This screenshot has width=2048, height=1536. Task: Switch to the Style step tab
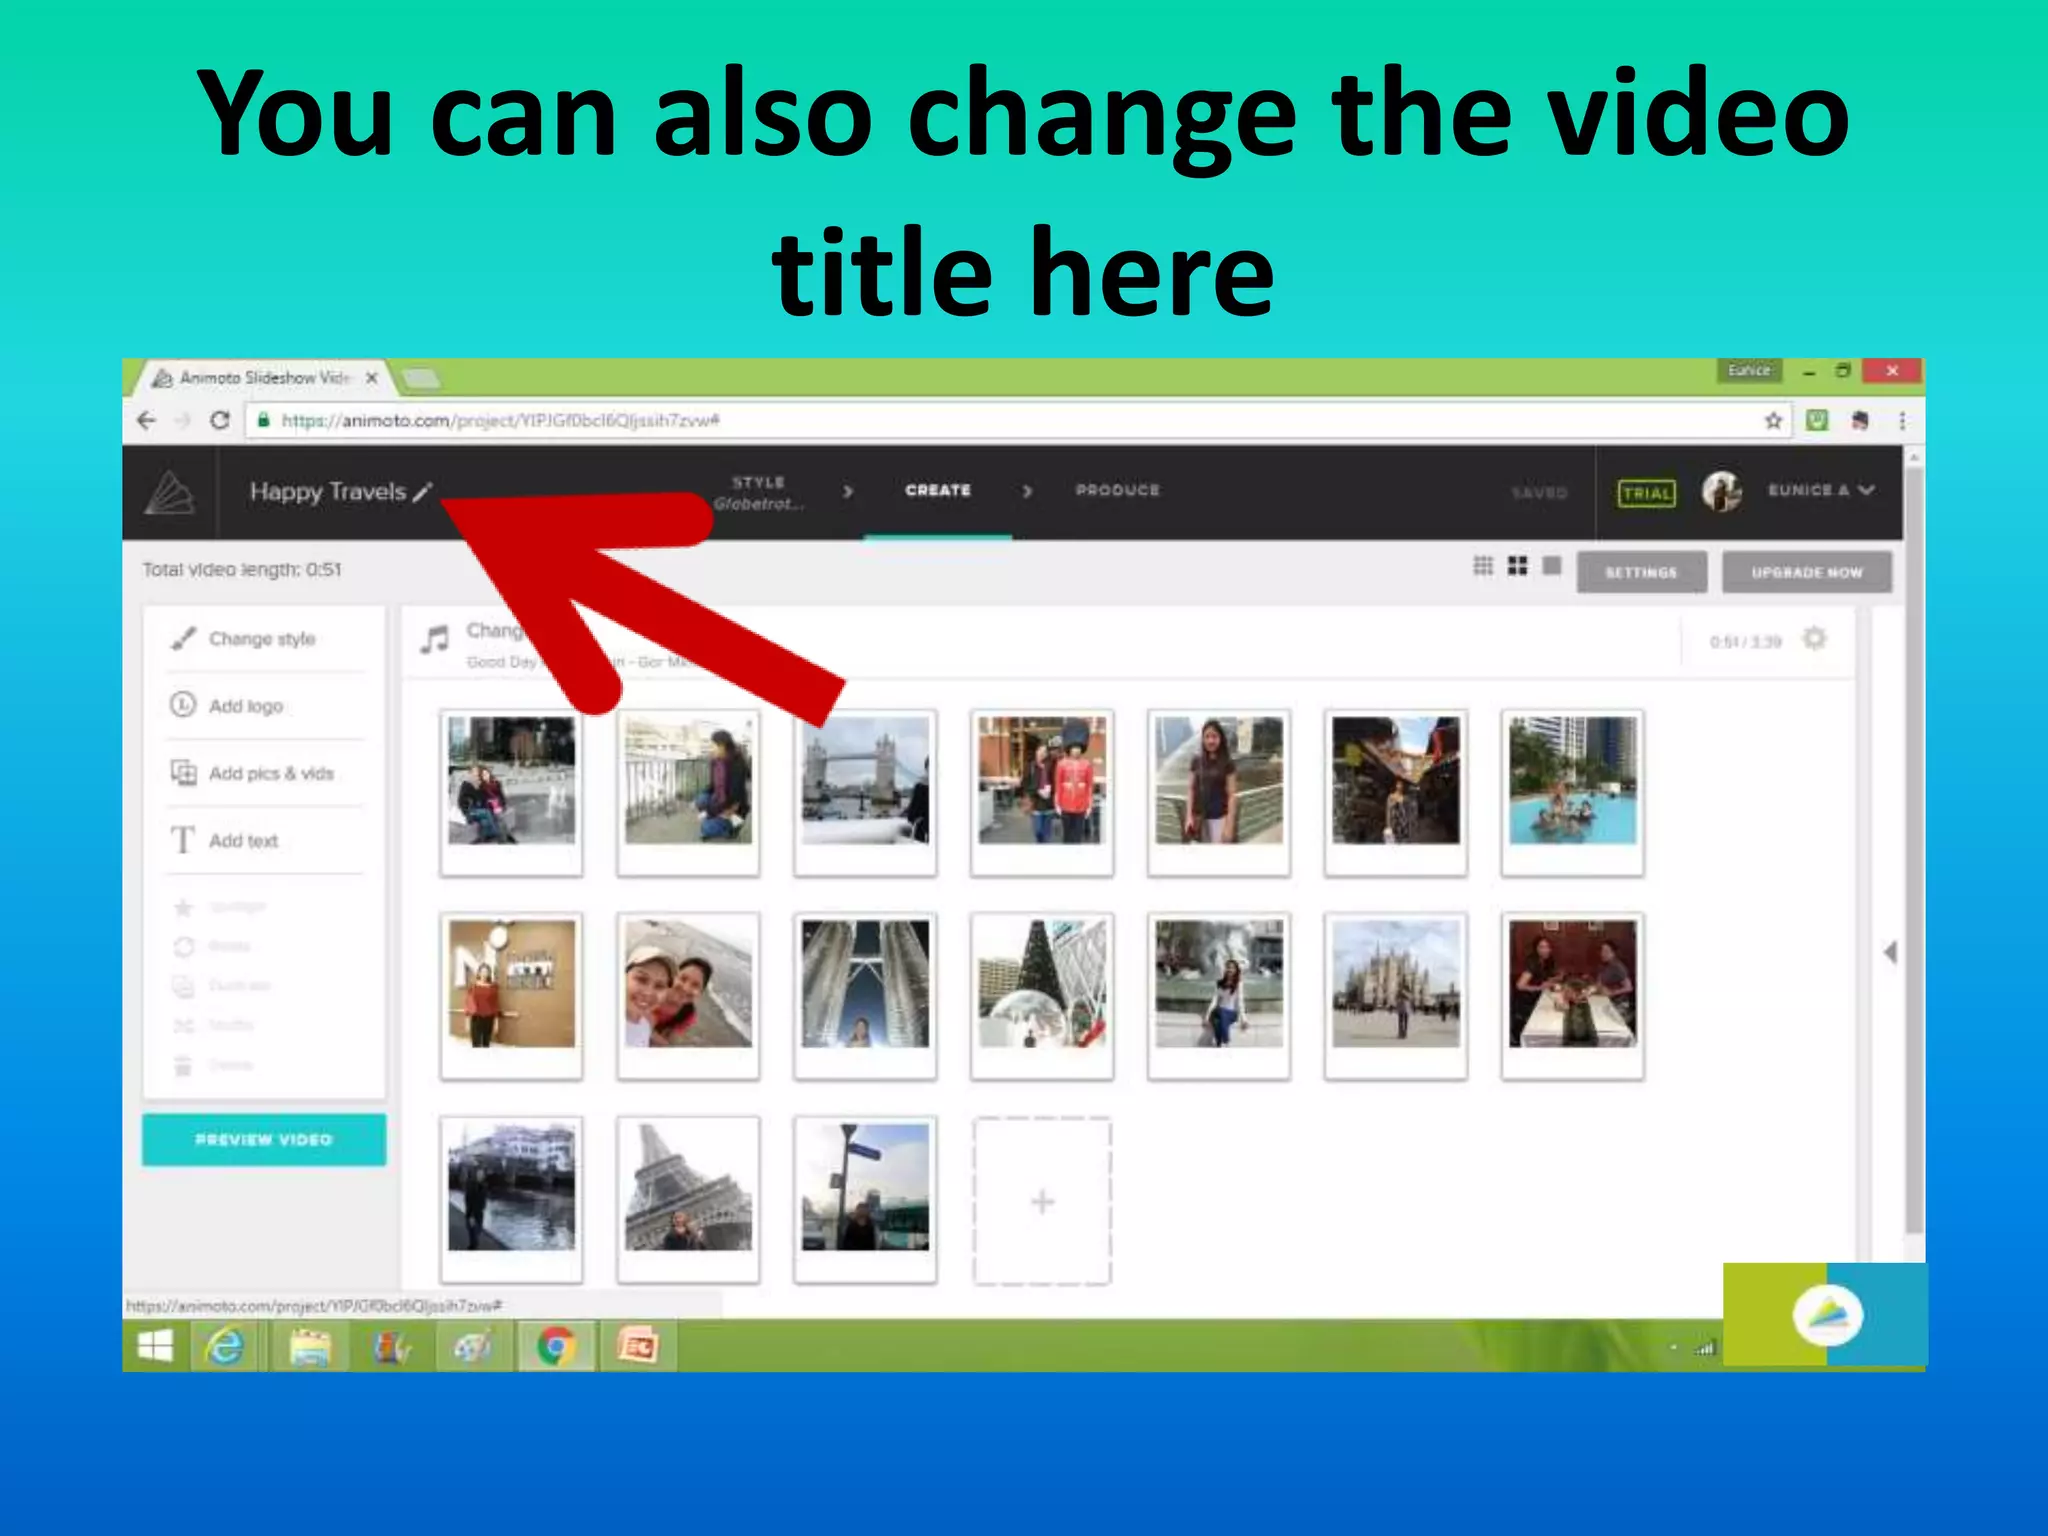pos(759,492)
